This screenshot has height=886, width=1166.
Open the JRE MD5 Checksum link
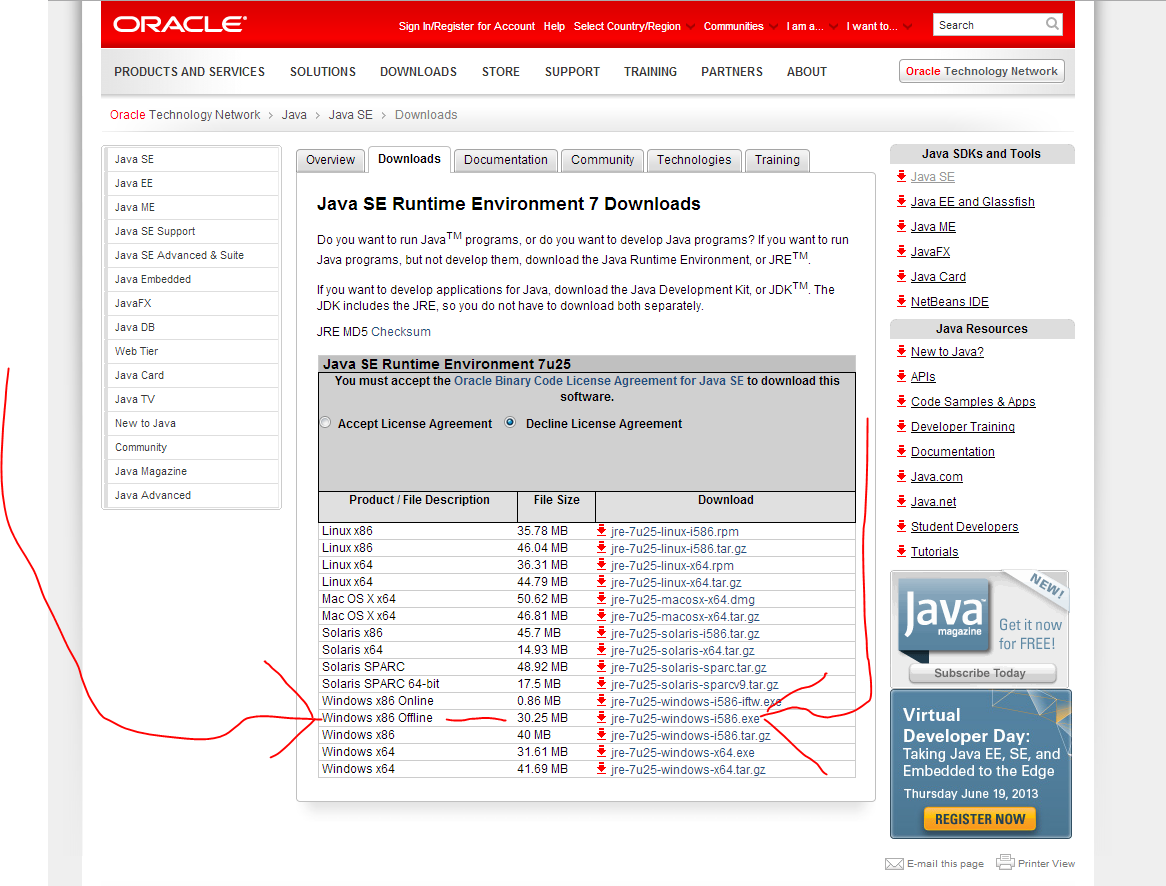[401, 332]
